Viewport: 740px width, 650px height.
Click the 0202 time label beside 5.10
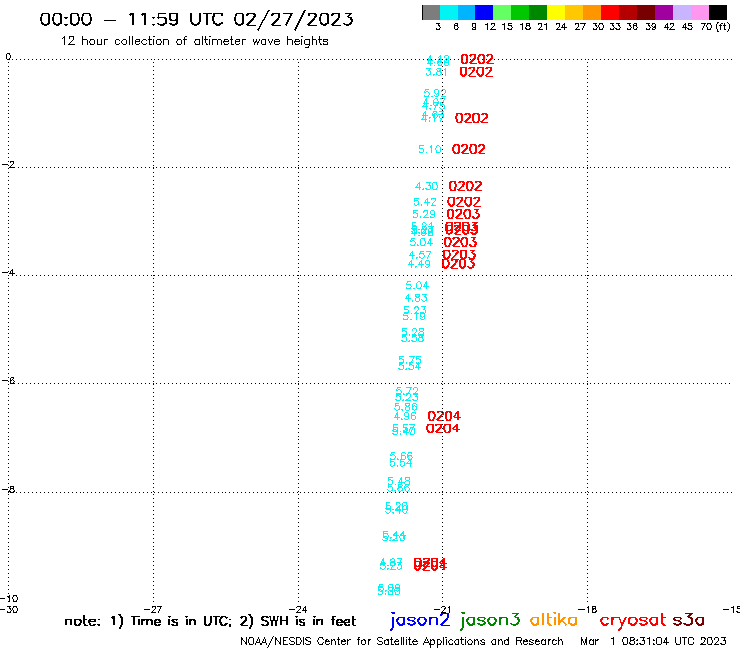coord(469,149)
